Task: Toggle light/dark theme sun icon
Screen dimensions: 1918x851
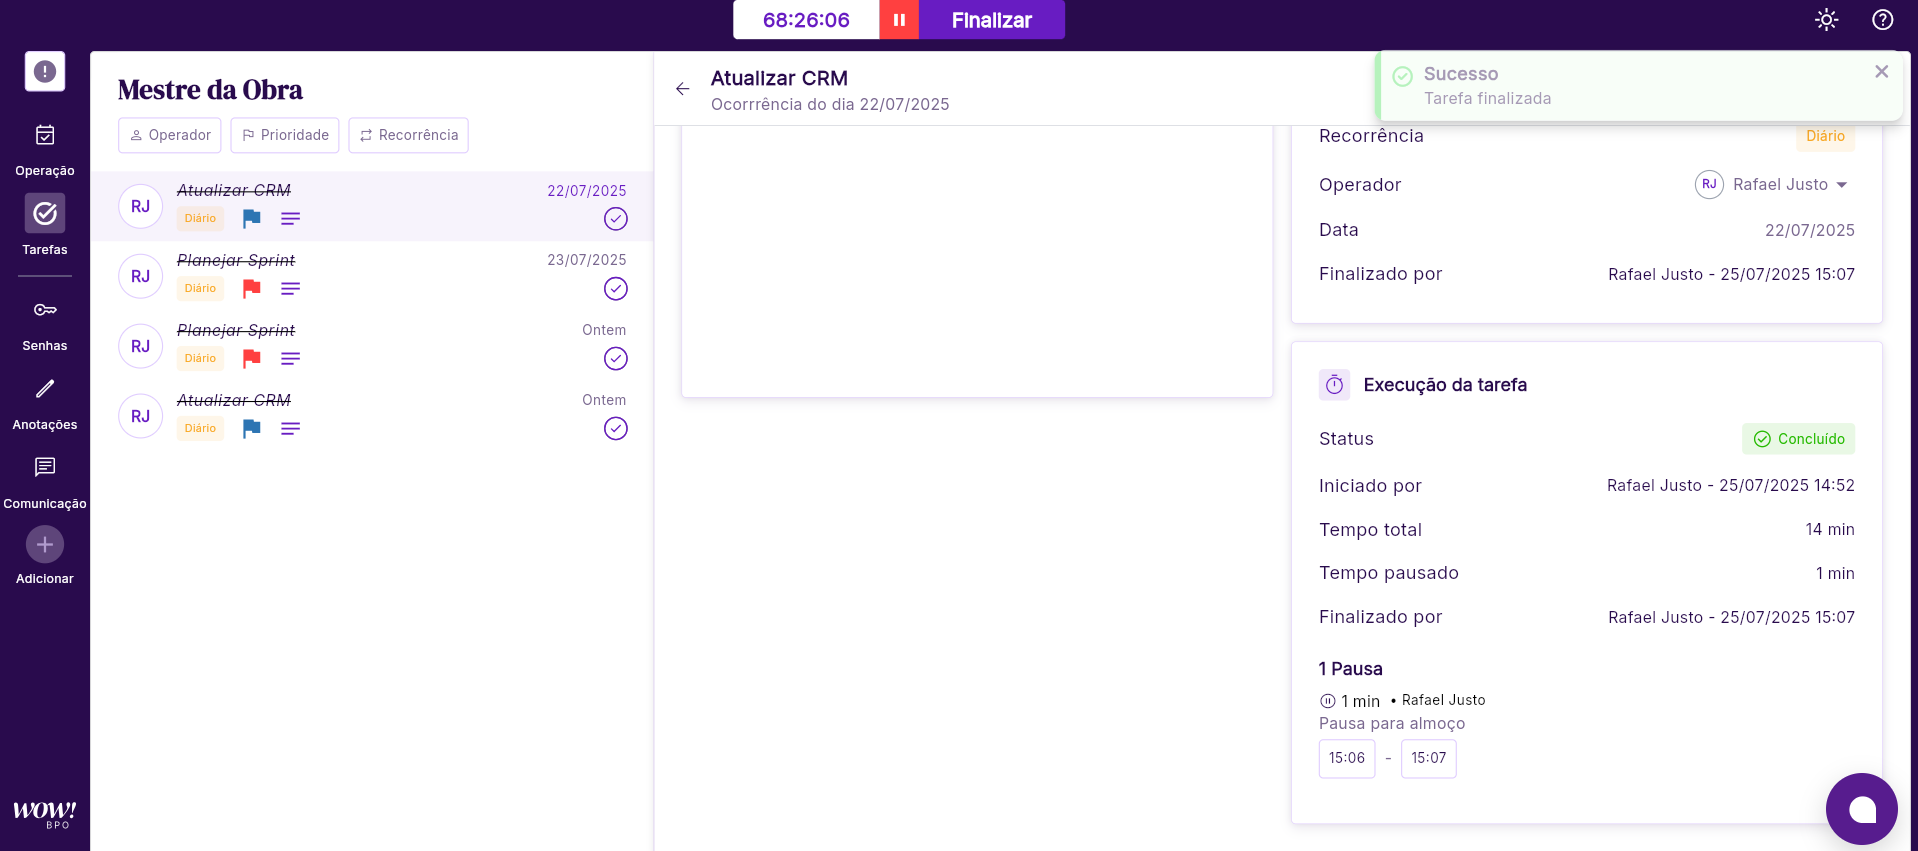Action: coord(1826,20)
